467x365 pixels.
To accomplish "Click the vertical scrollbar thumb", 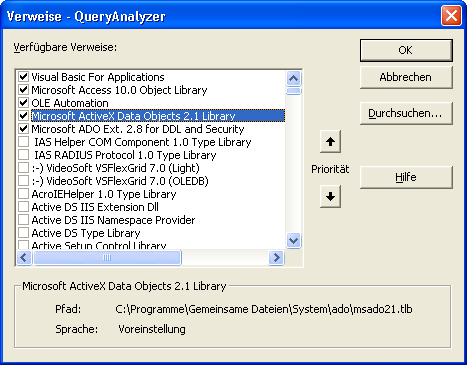I will tap(294, 91).
